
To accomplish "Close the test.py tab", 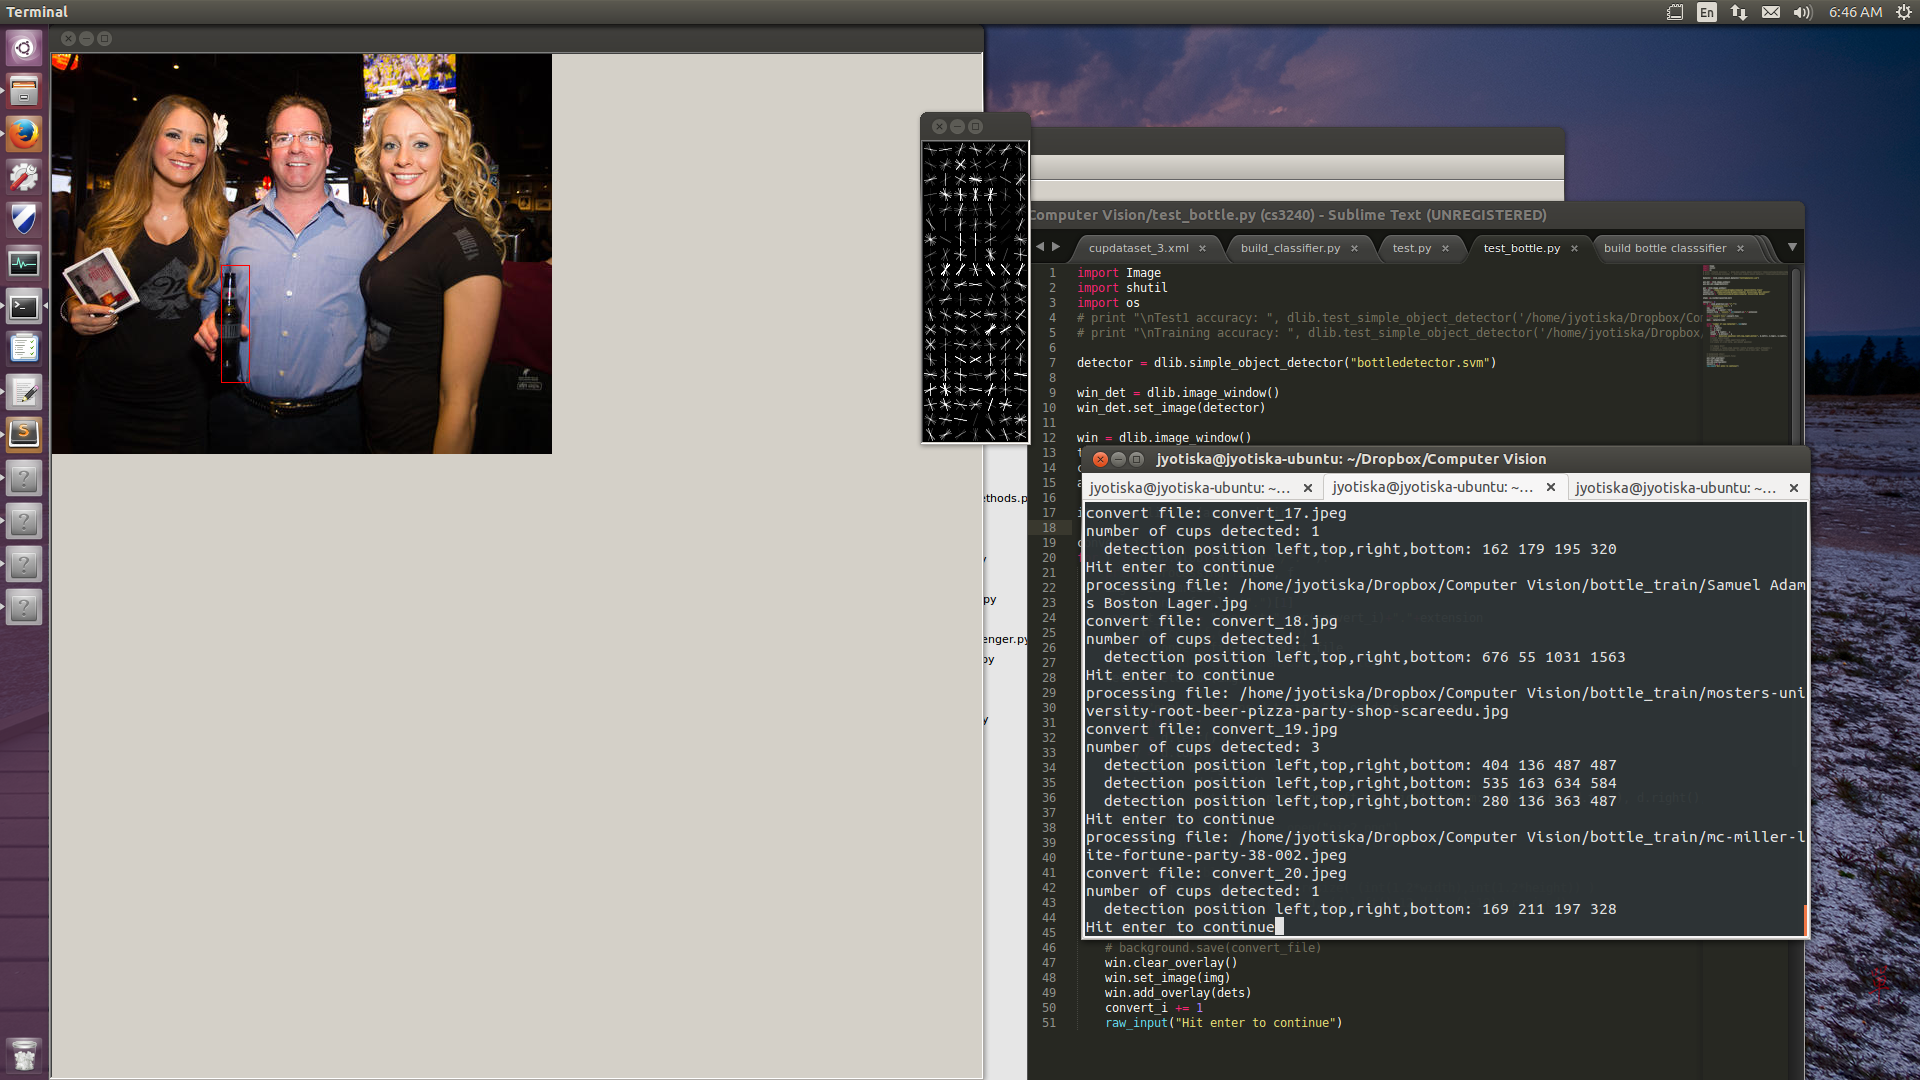I will click(1445, 248).
